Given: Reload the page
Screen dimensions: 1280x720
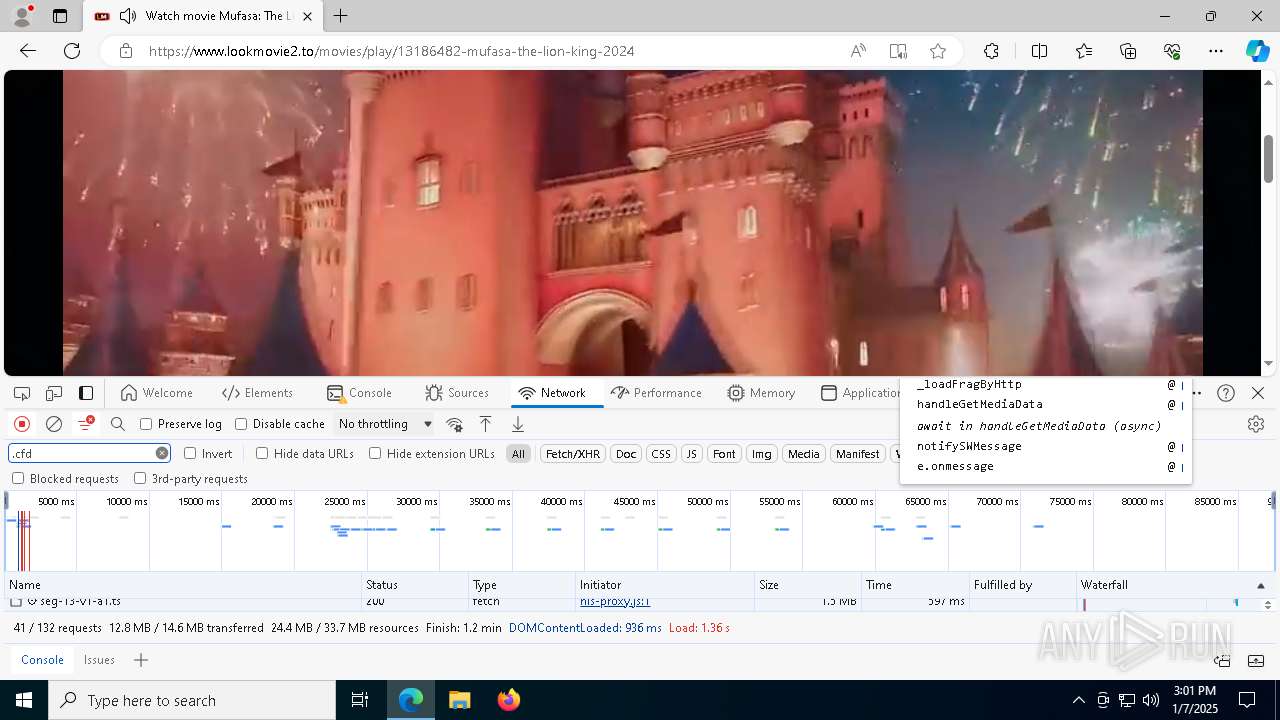Looking at the screenshot, I should (72, 51).
